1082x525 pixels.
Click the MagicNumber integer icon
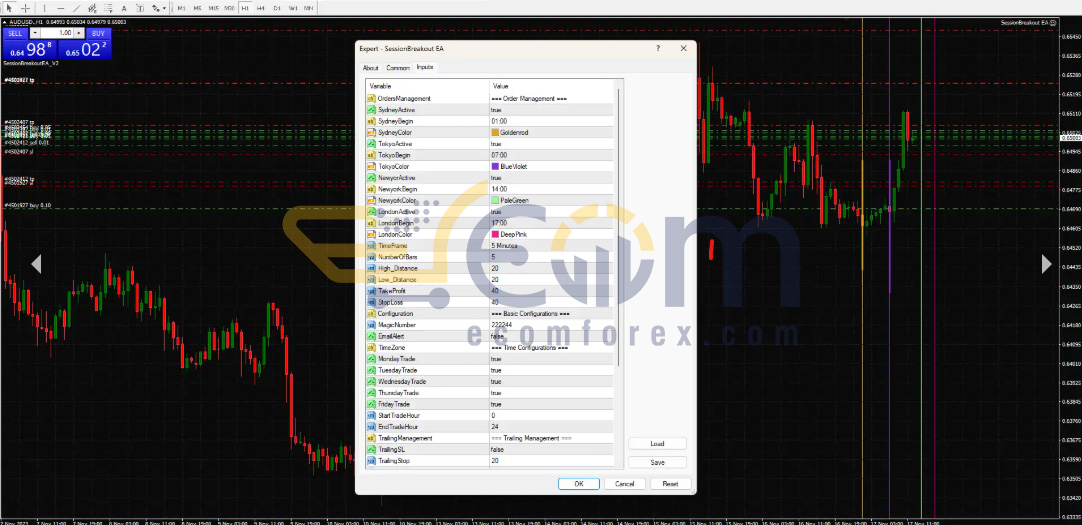[371, 325]
